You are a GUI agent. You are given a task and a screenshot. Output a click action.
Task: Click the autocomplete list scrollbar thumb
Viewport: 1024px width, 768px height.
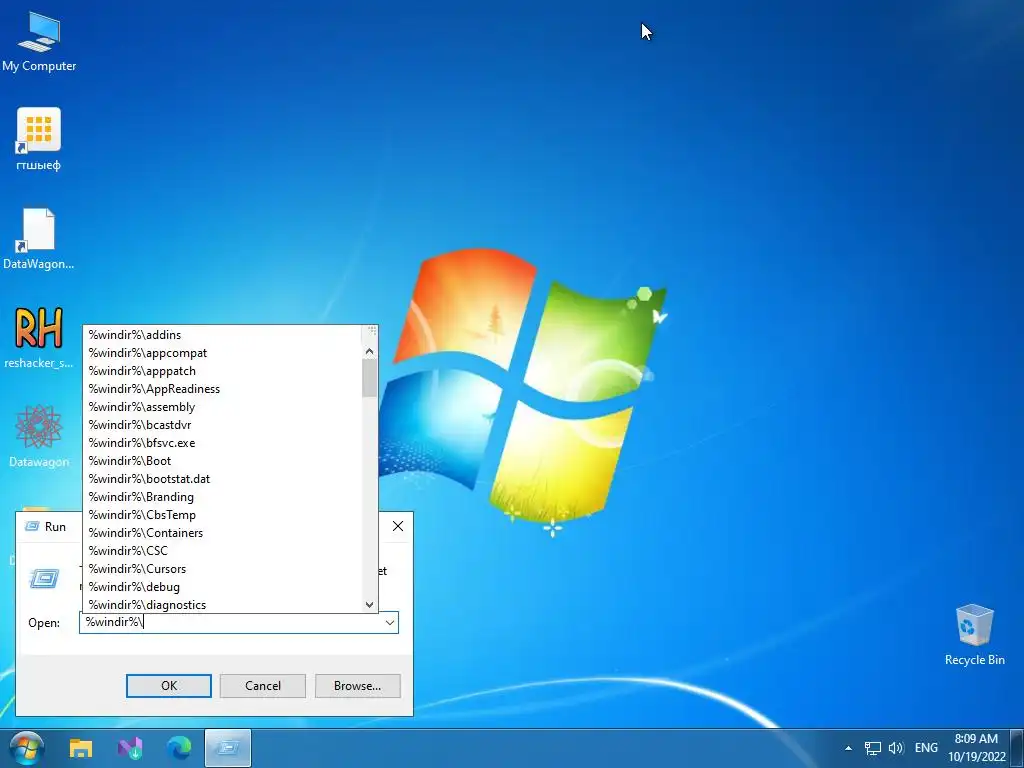tap(370, 379)
